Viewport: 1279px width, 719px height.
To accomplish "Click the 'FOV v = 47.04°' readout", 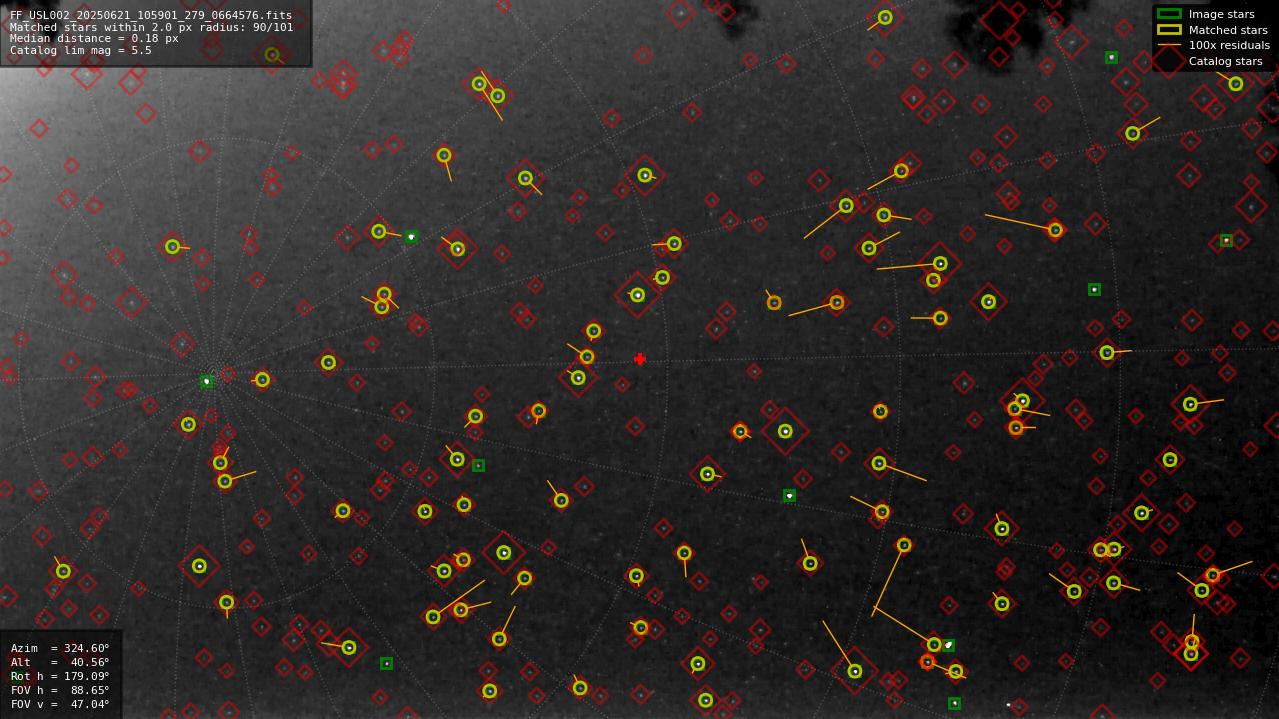I will pyautogui.click(x=60, y=704).
